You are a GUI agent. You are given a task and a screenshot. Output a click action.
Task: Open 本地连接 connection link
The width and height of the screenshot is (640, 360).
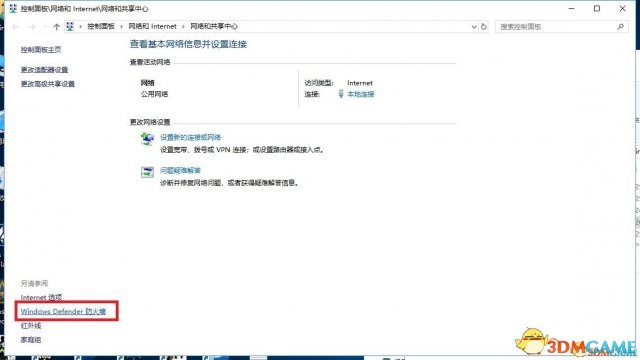click(x=361, y=94)
